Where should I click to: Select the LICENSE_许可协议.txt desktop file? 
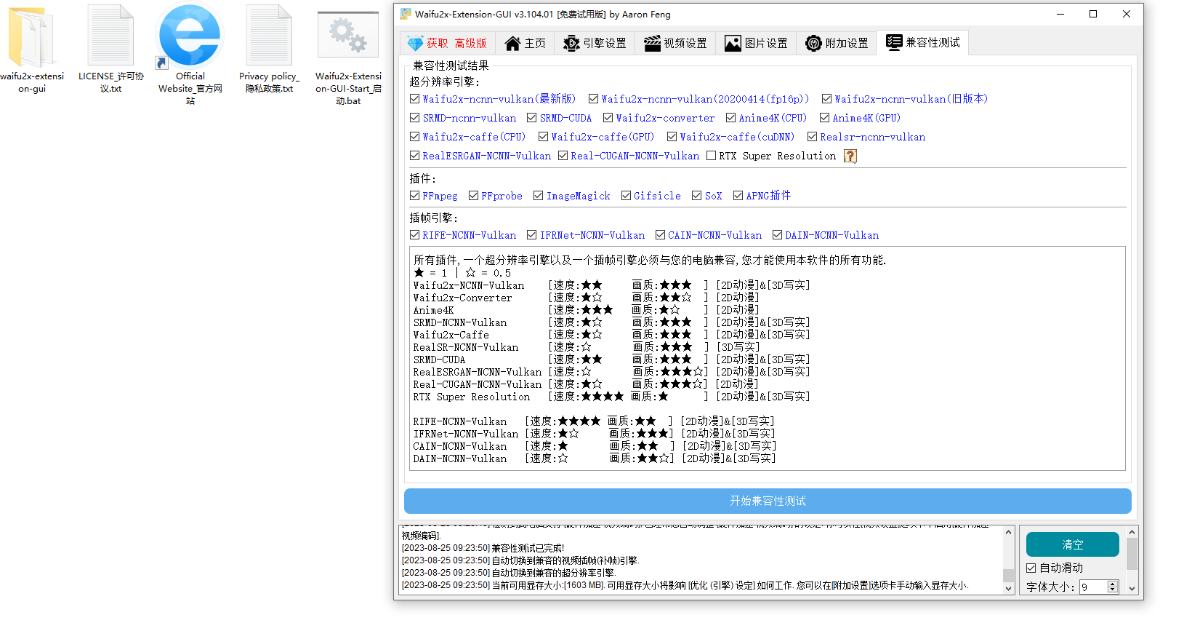tap(110, 50)
